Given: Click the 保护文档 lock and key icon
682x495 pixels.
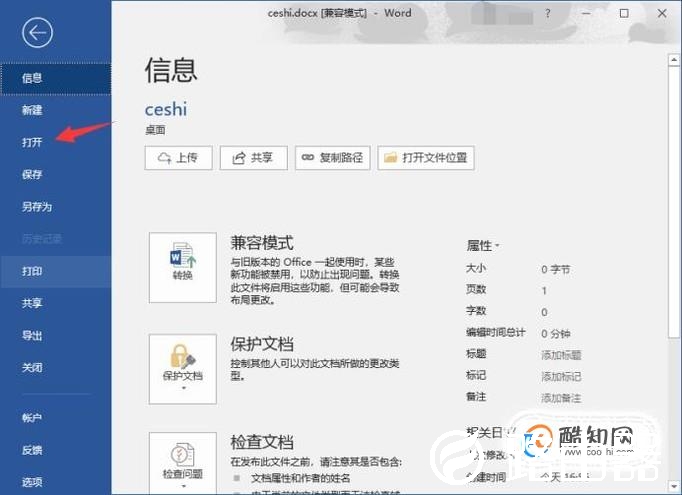Looking at the screenshot, I should click(x=183, y=357).
